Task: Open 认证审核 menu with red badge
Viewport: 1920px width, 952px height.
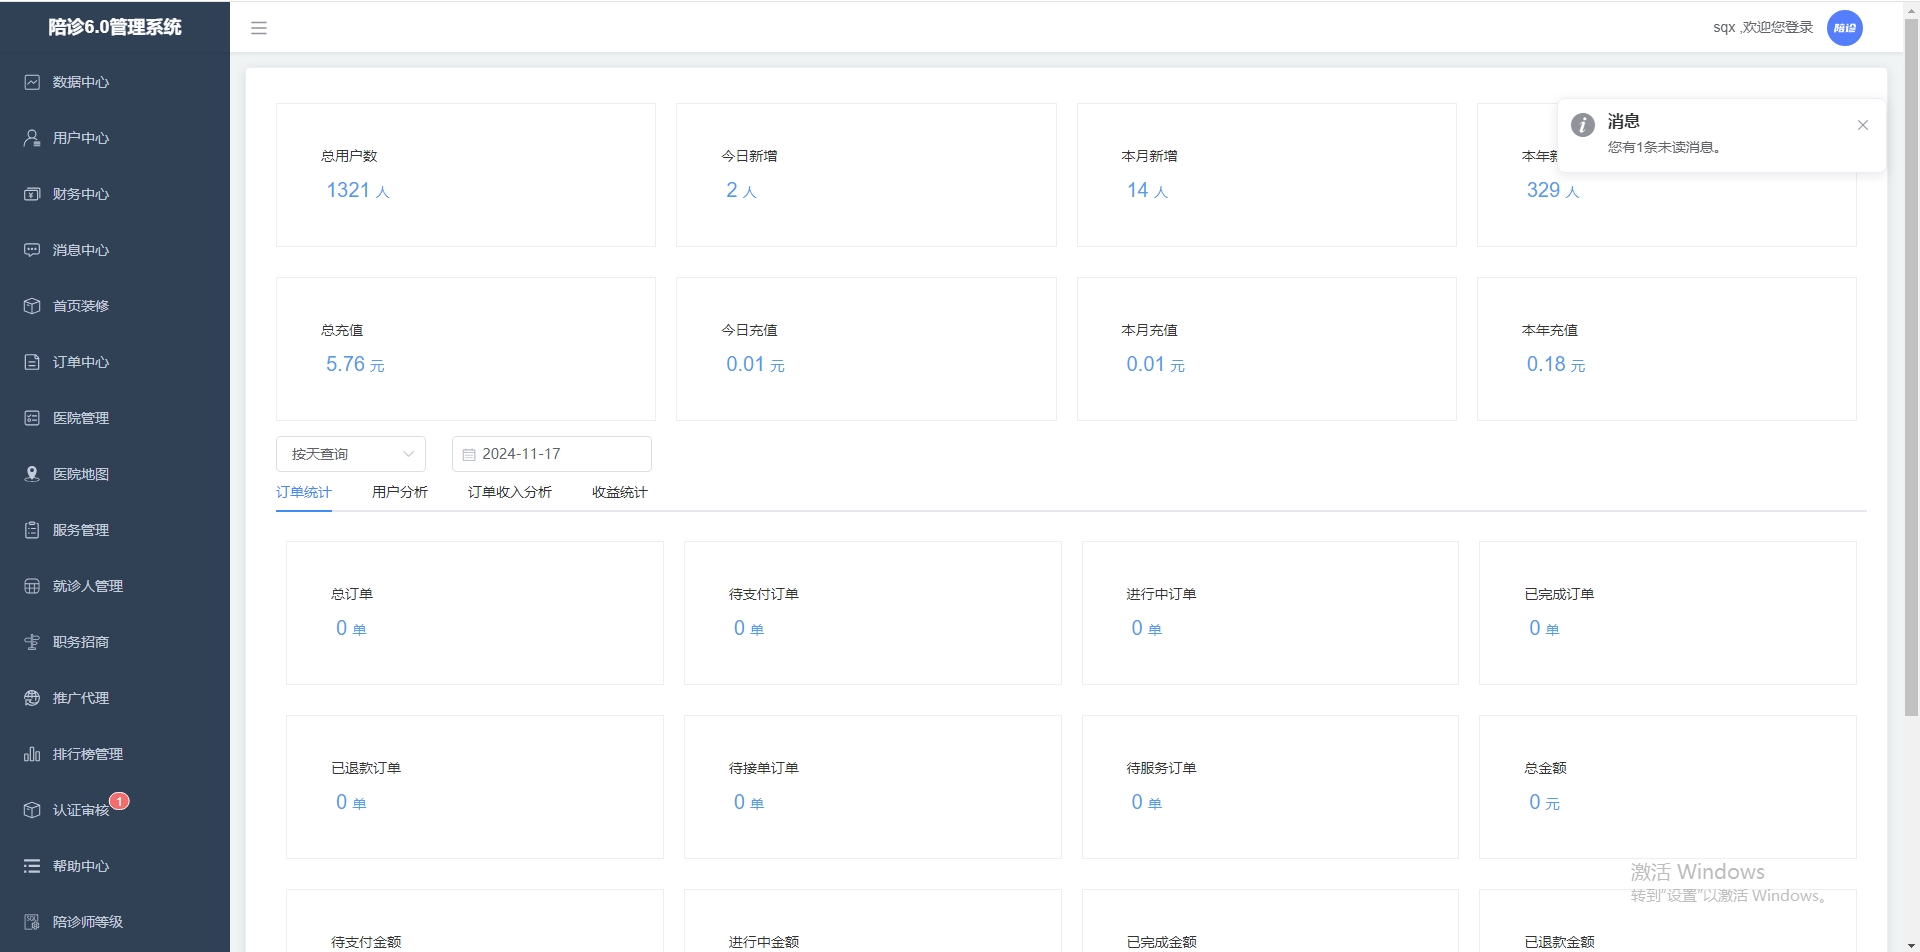Action: click(x=81, y=810)
